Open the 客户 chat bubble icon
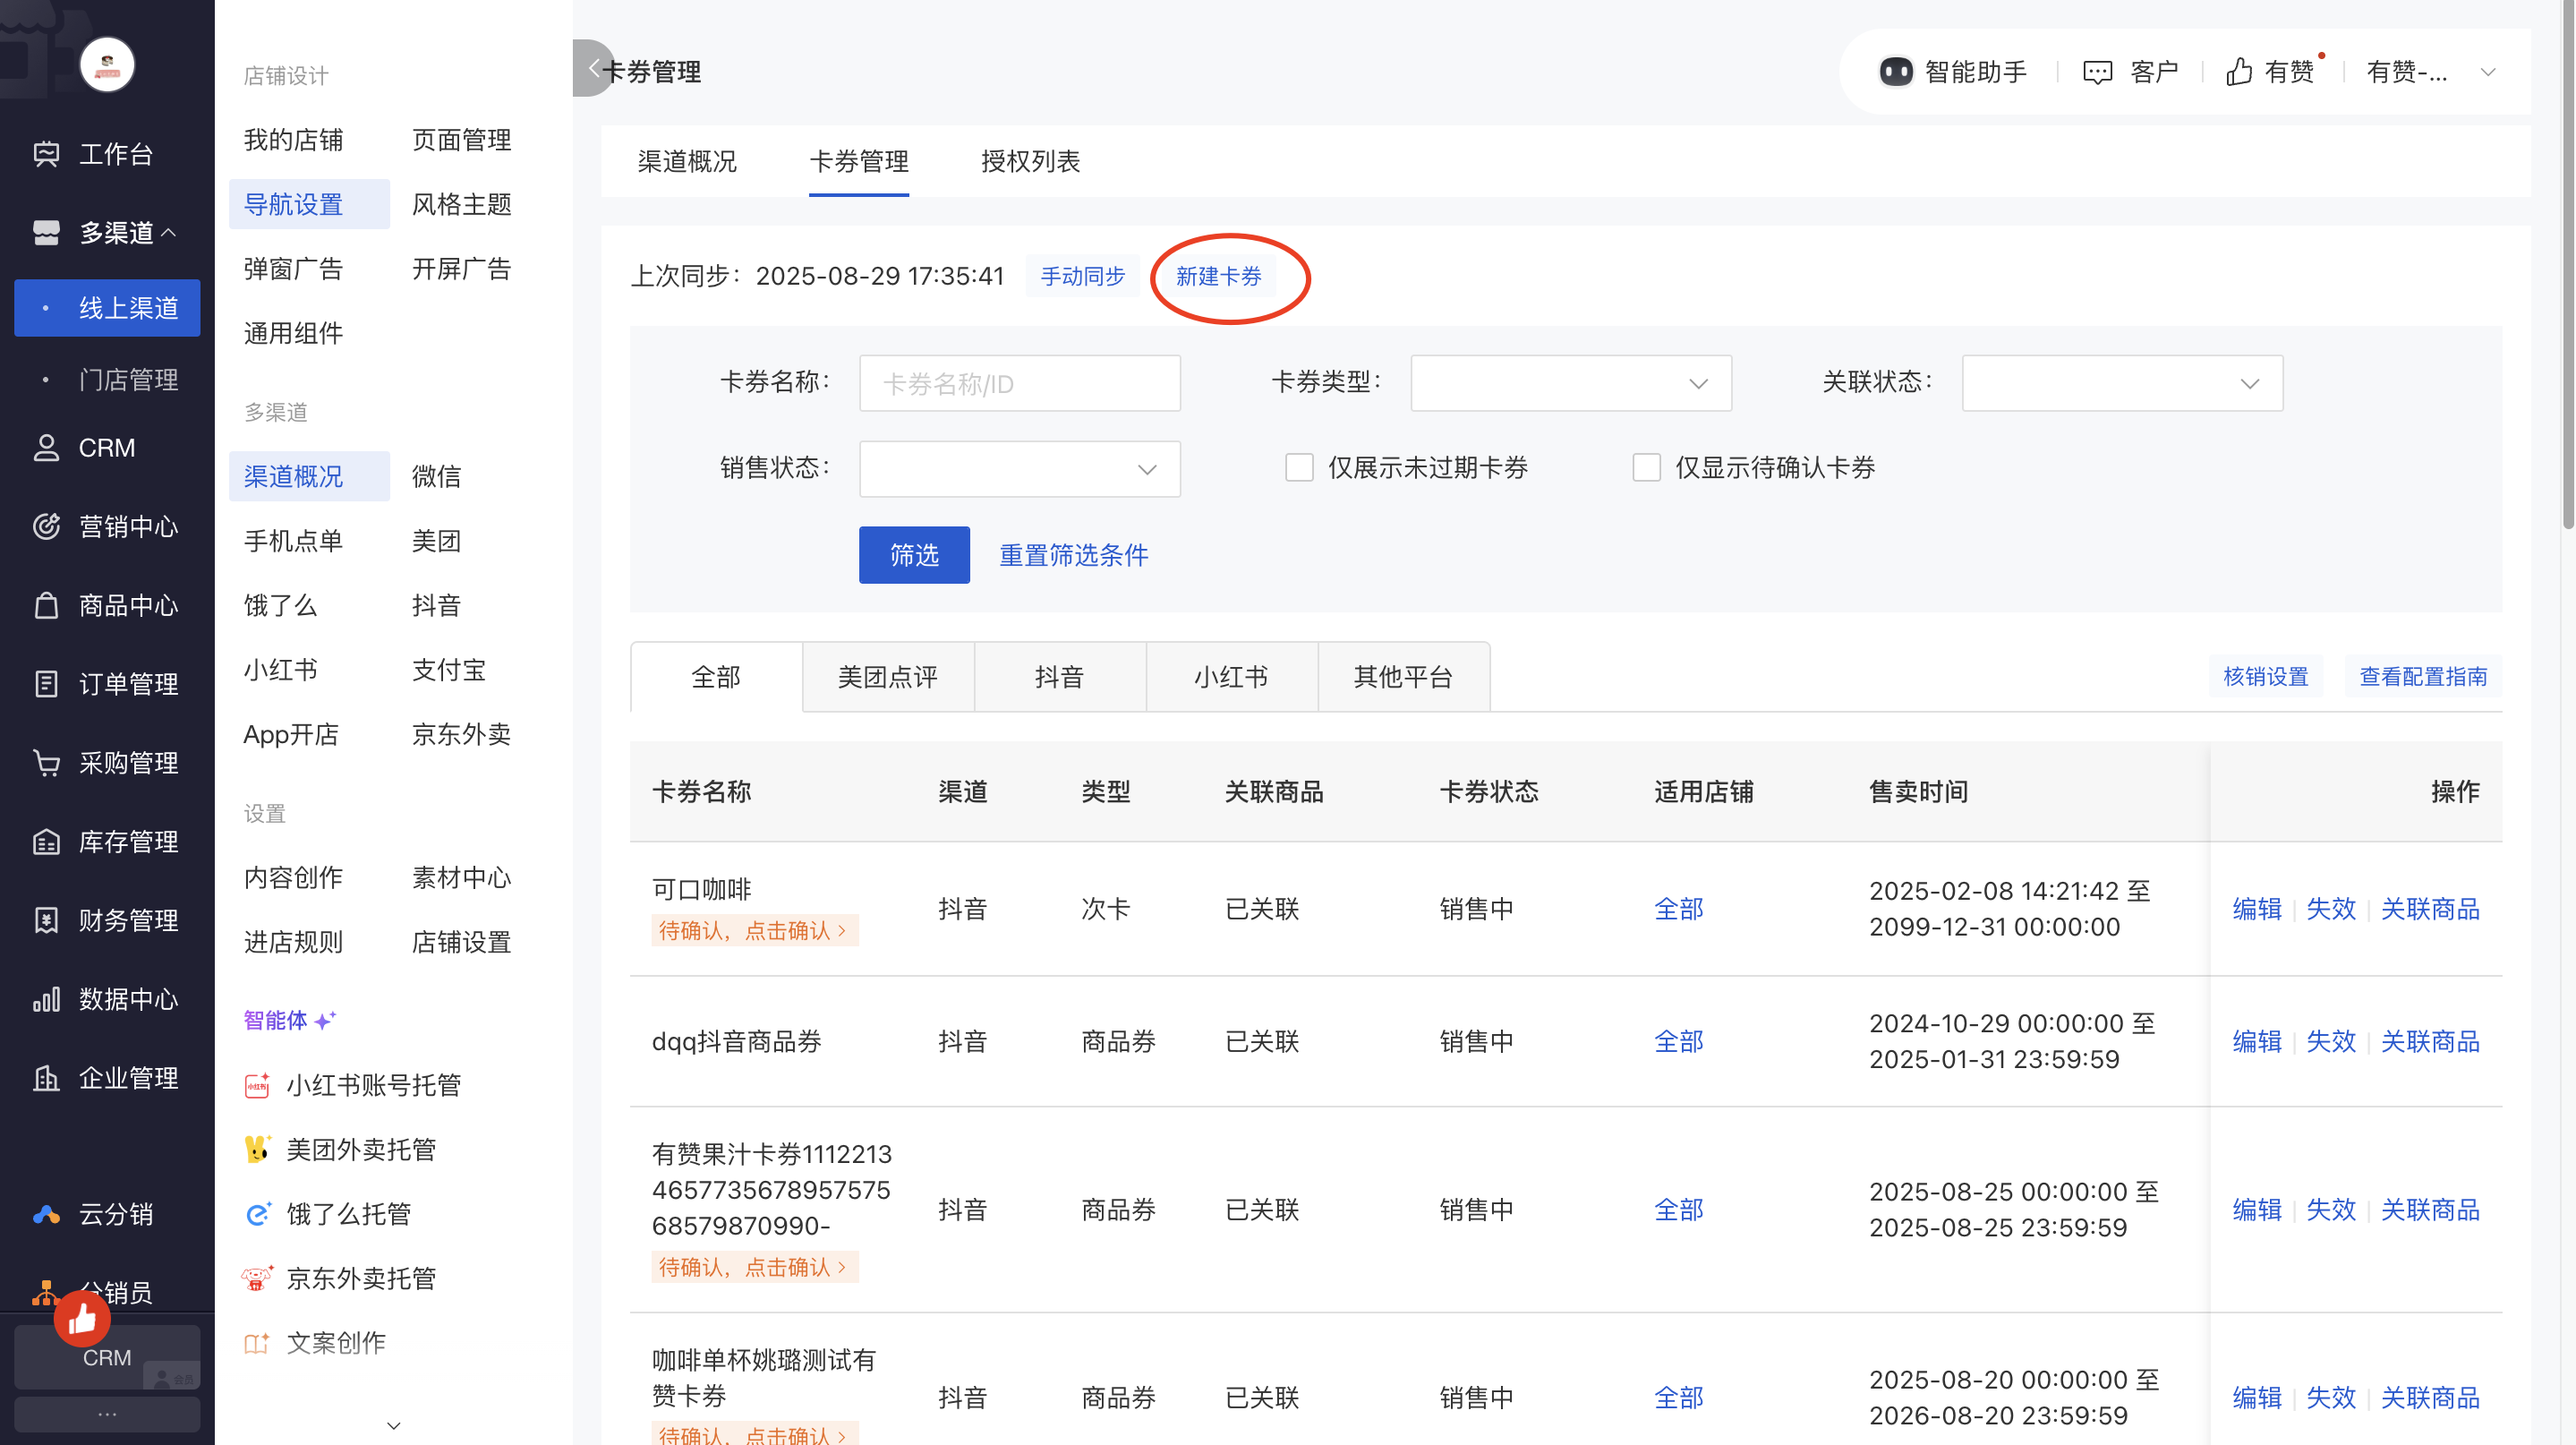The width and height of the screenshot is (2576, 1445). (2097, 72)
